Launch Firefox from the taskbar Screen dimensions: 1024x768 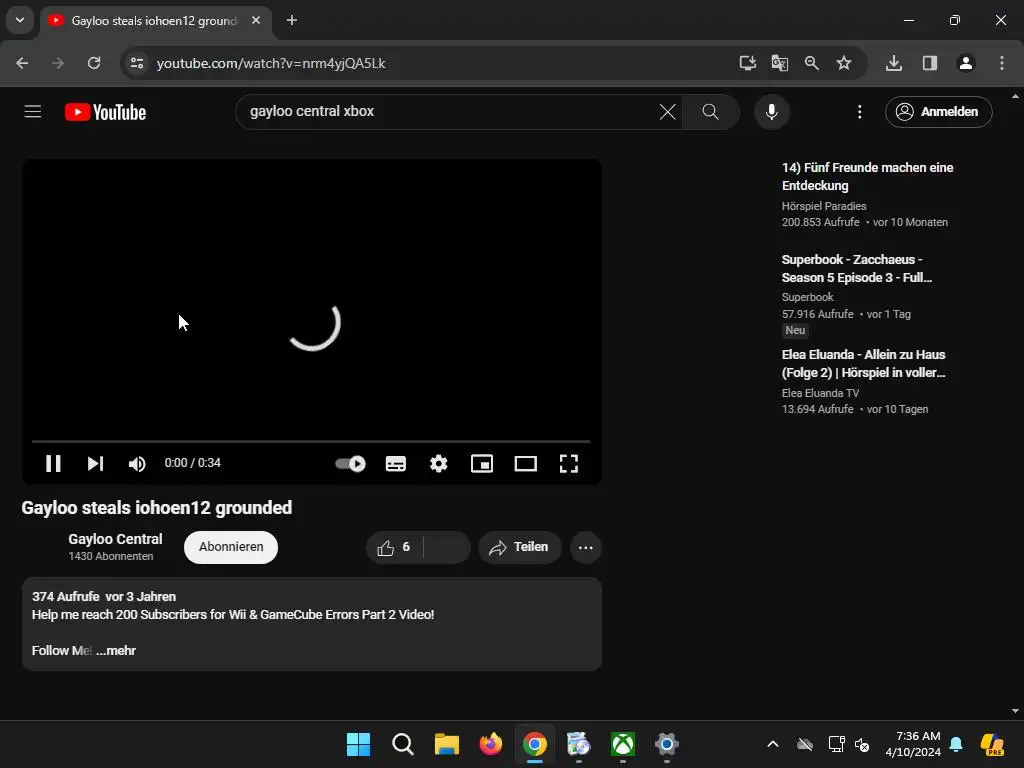[490, 744]
